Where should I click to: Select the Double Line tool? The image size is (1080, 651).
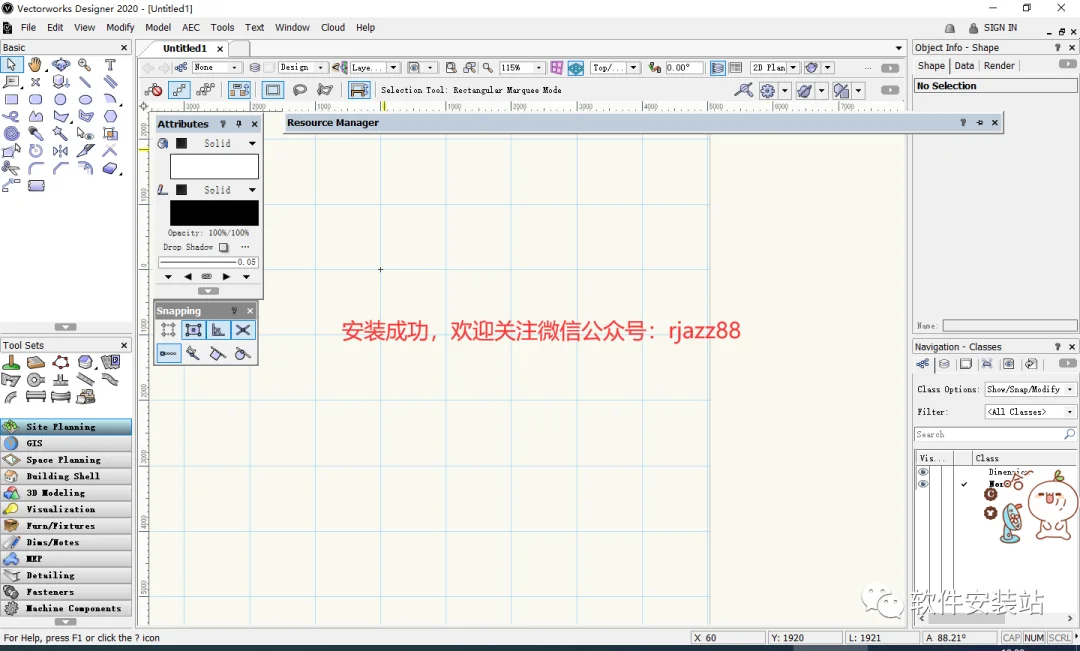point(110,82)
